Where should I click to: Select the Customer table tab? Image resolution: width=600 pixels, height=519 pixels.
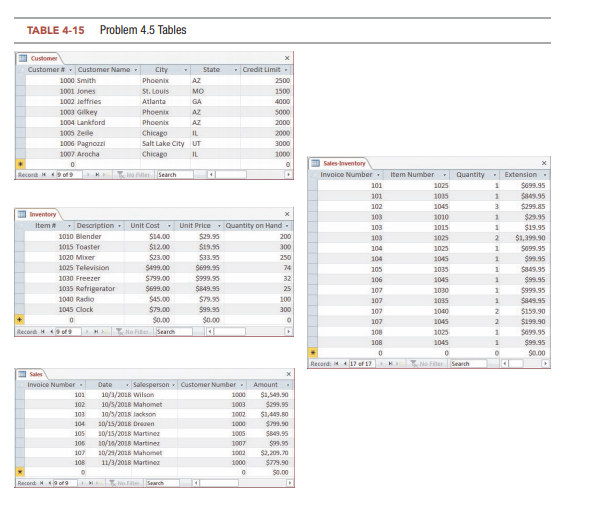click(x=39, y=59)
